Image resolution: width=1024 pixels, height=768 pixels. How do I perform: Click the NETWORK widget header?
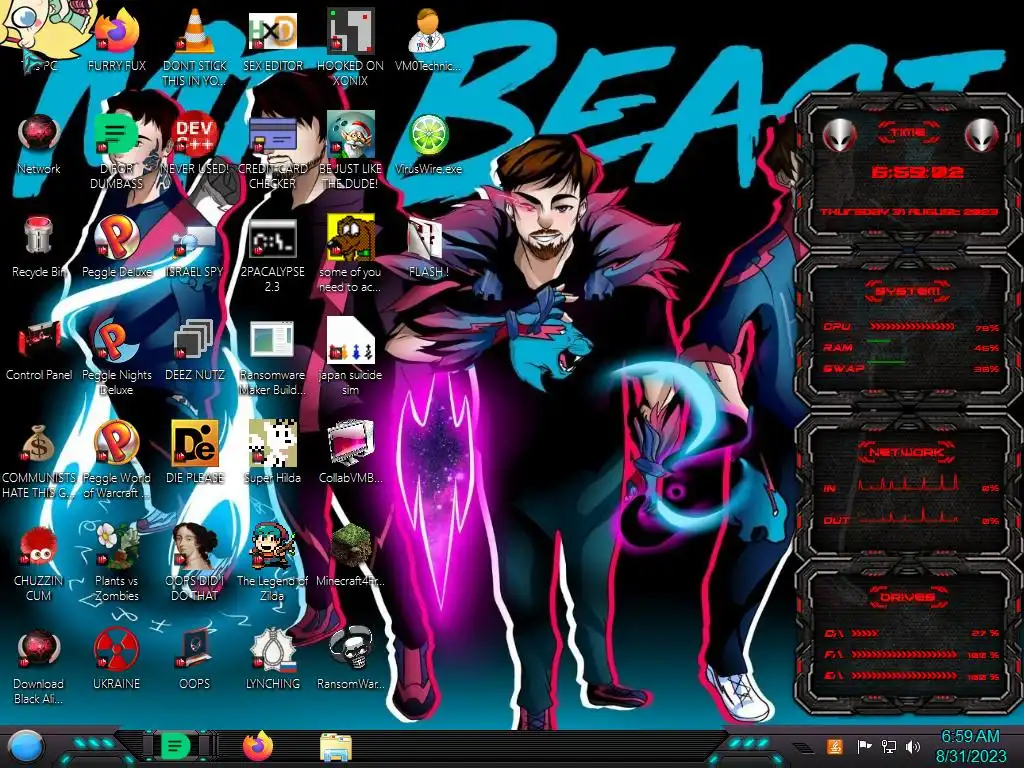click(908, 451)
